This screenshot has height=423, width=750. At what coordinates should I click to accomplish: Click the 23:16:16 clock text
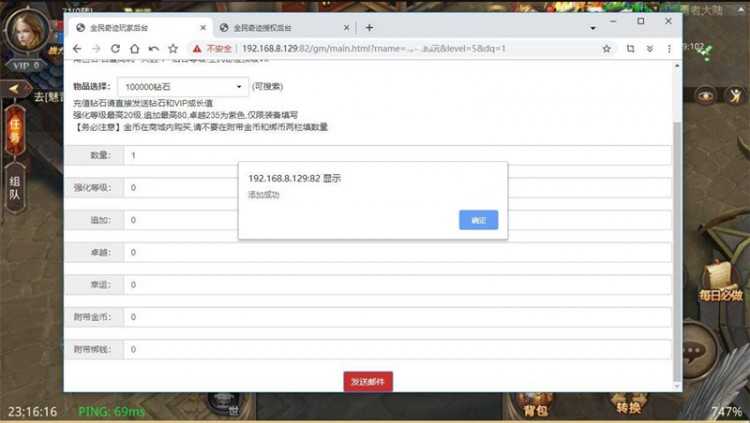(33, 412)
